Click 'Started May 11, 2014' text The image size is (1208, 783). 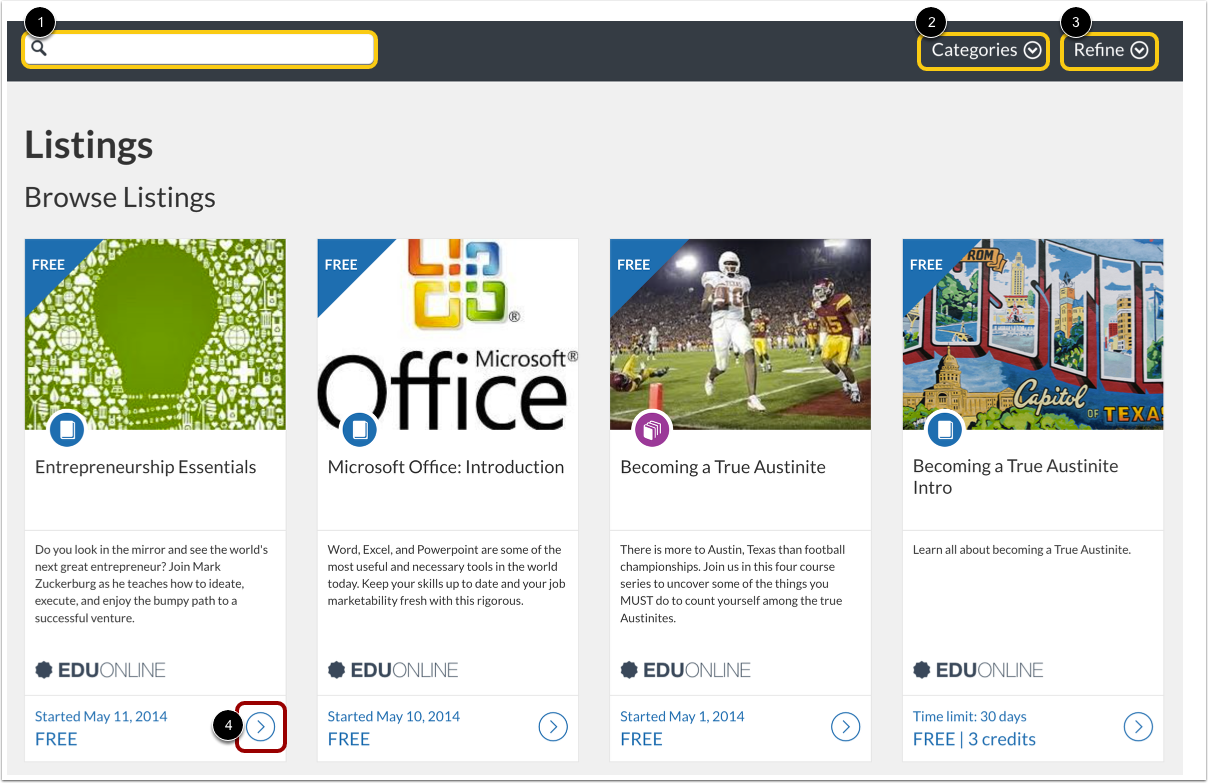101,716
